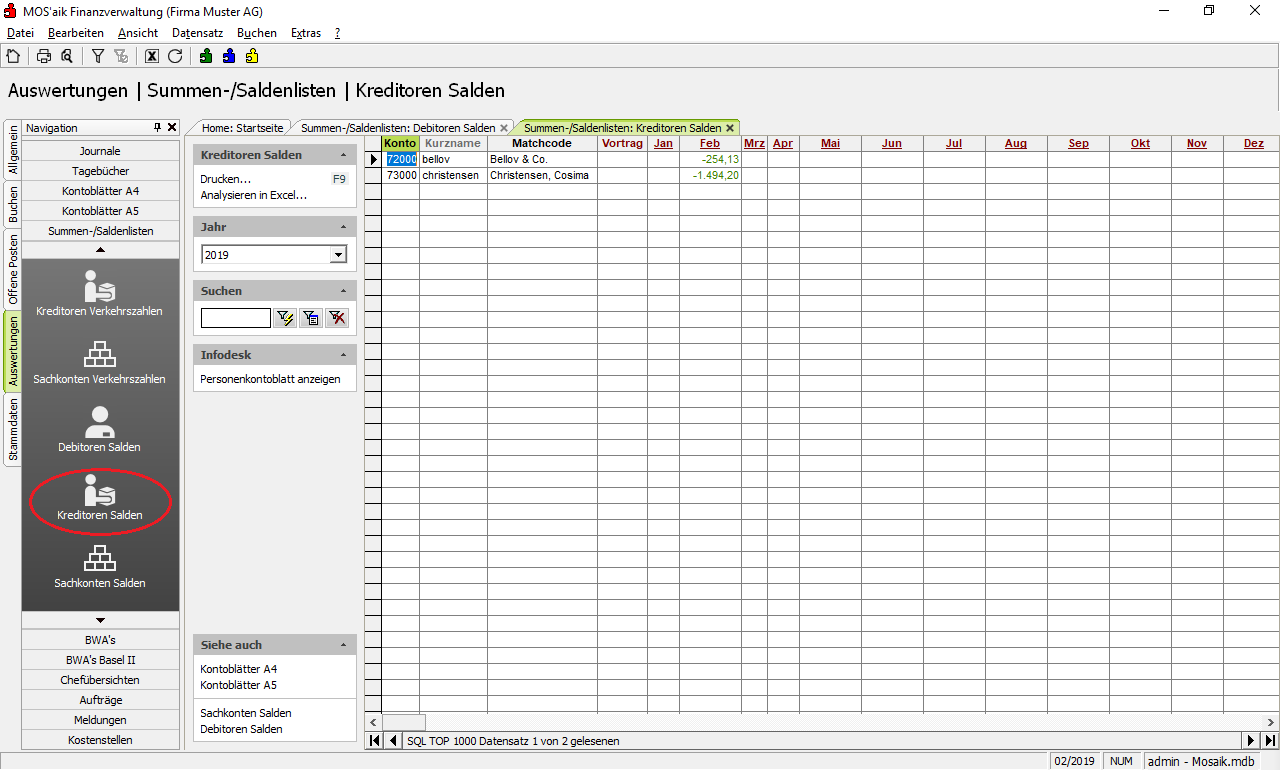Apply quick filter with lightning funnel icon
This screenshot has width=1280, height=770.
point(286,318)
